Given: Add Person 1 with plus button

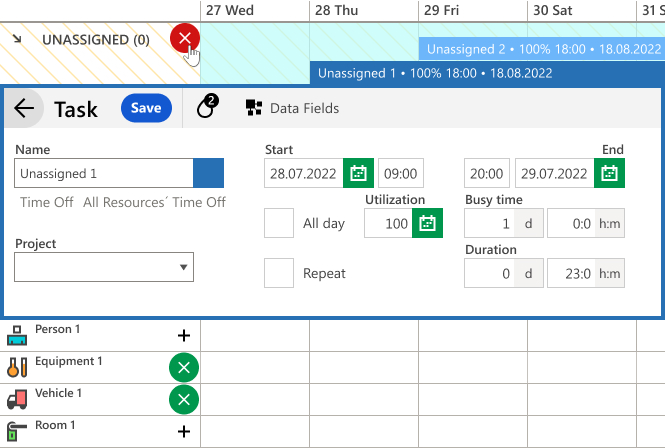Looking at the screenshot, I should (x=184, y=336).
